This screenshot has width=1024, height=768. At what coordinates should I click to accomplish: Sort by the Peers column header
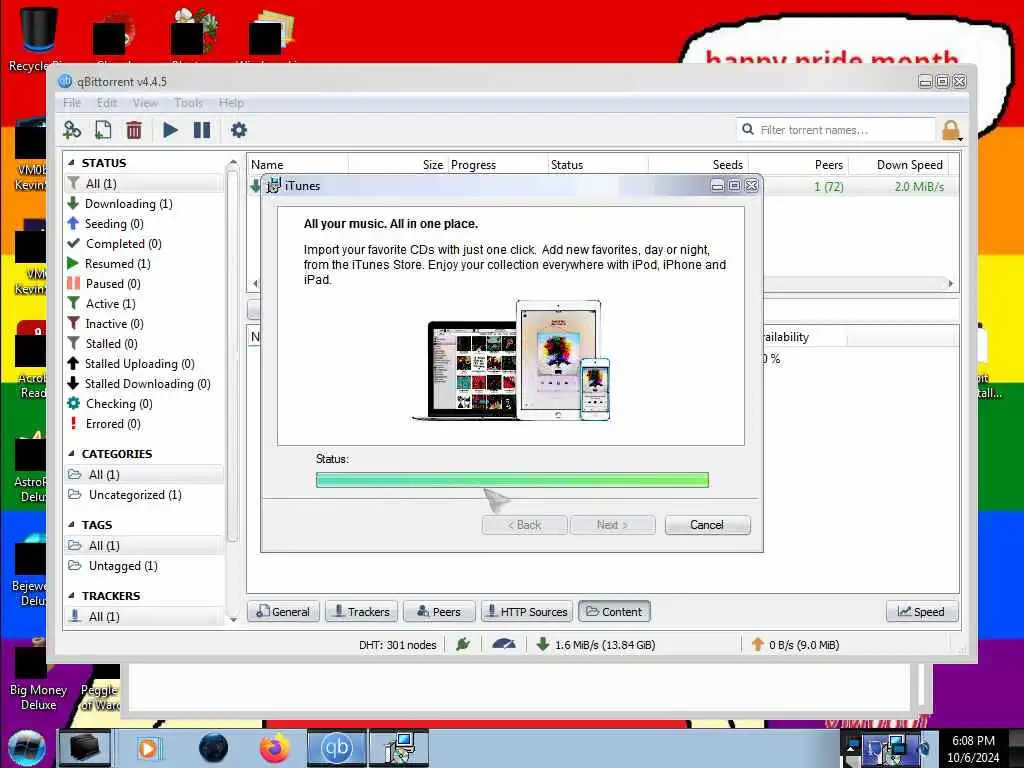(798, 165)
